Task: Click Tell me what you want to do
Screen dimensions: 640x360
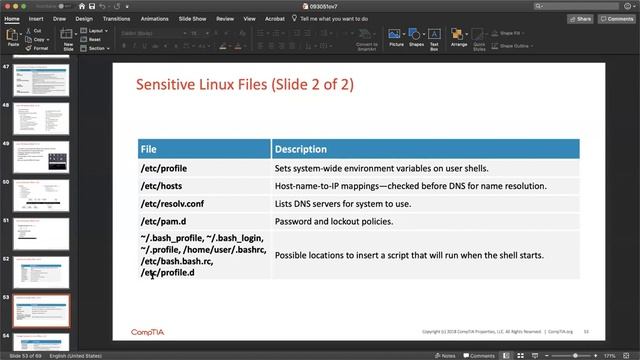Action: 330,19
